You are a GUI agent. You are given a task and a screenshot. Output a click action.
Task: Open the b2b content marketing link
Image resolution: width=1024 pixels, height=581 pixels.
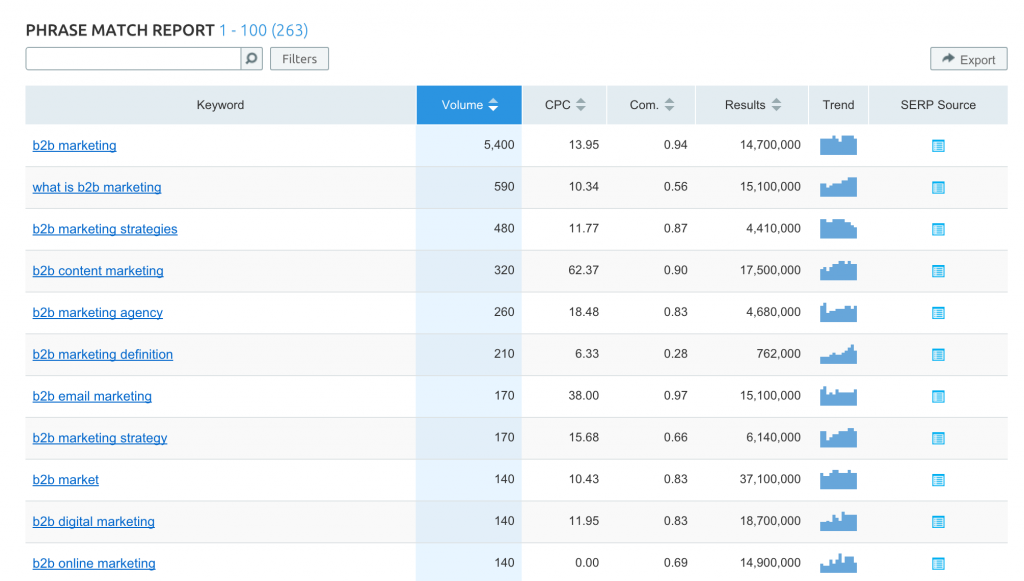(x=98, y=271)
